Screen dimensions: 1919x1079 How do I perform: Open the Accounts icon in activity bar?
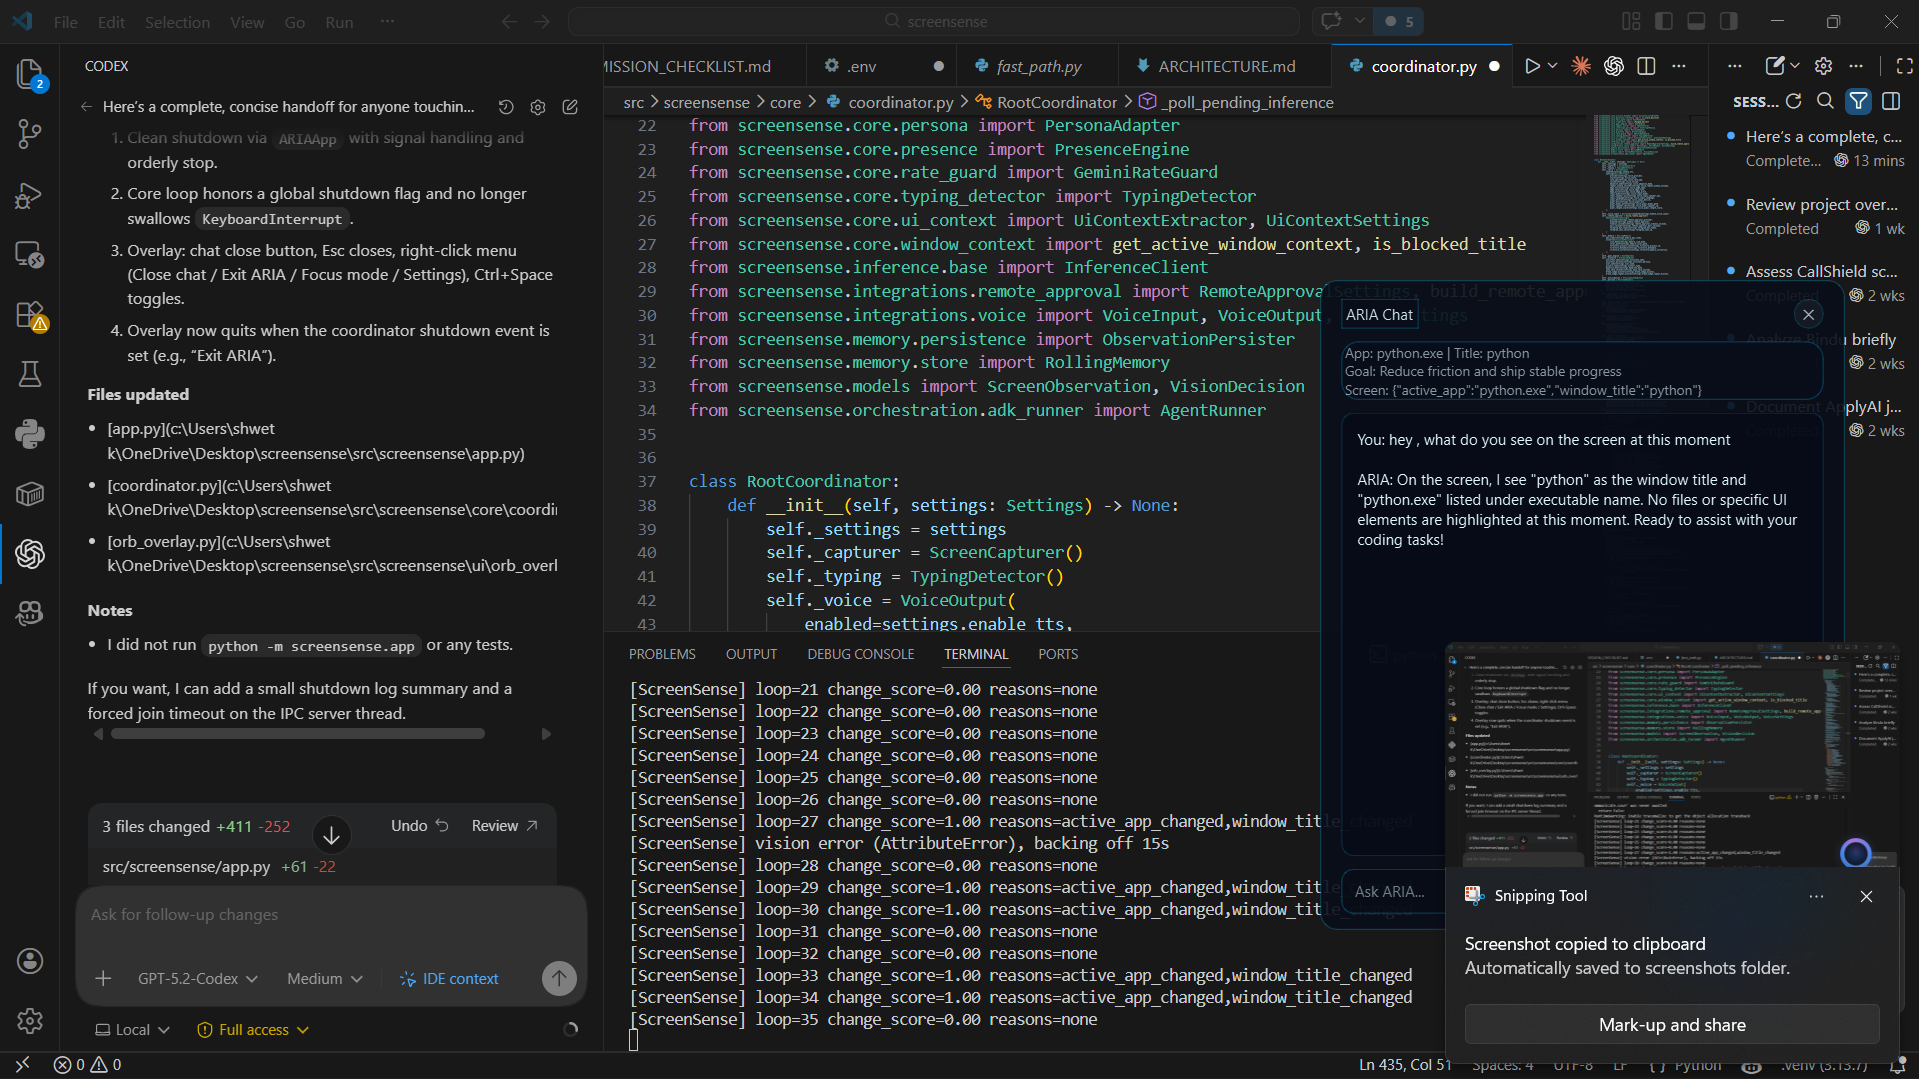tap(30, 961)
